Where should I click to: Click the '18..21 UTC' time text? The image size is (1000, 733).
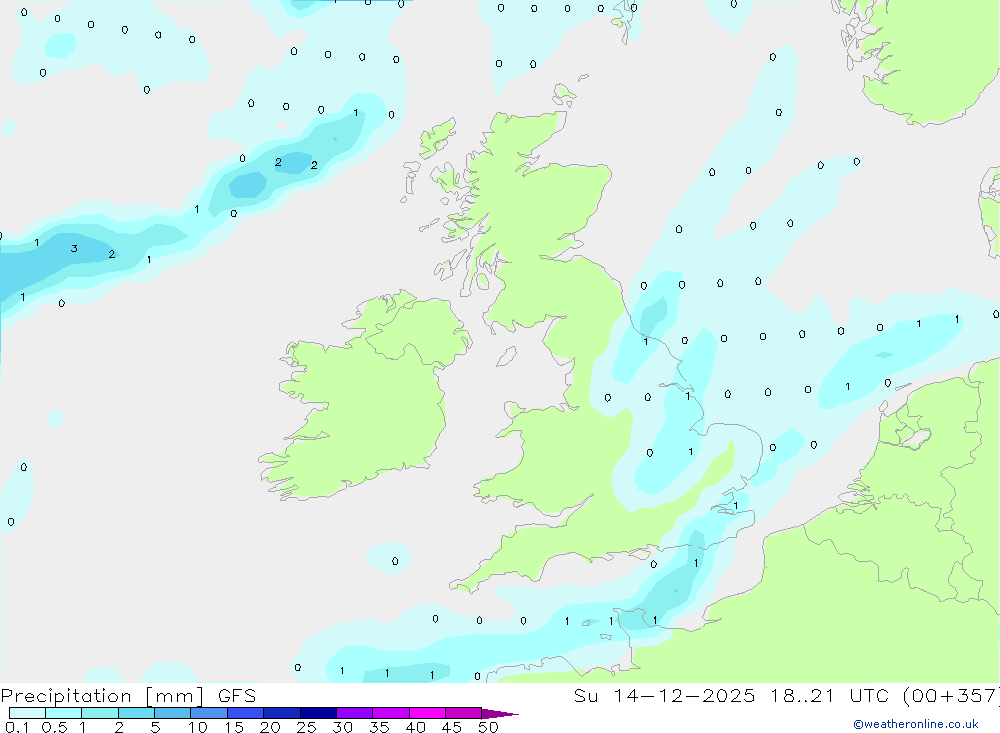pos(829,696)
